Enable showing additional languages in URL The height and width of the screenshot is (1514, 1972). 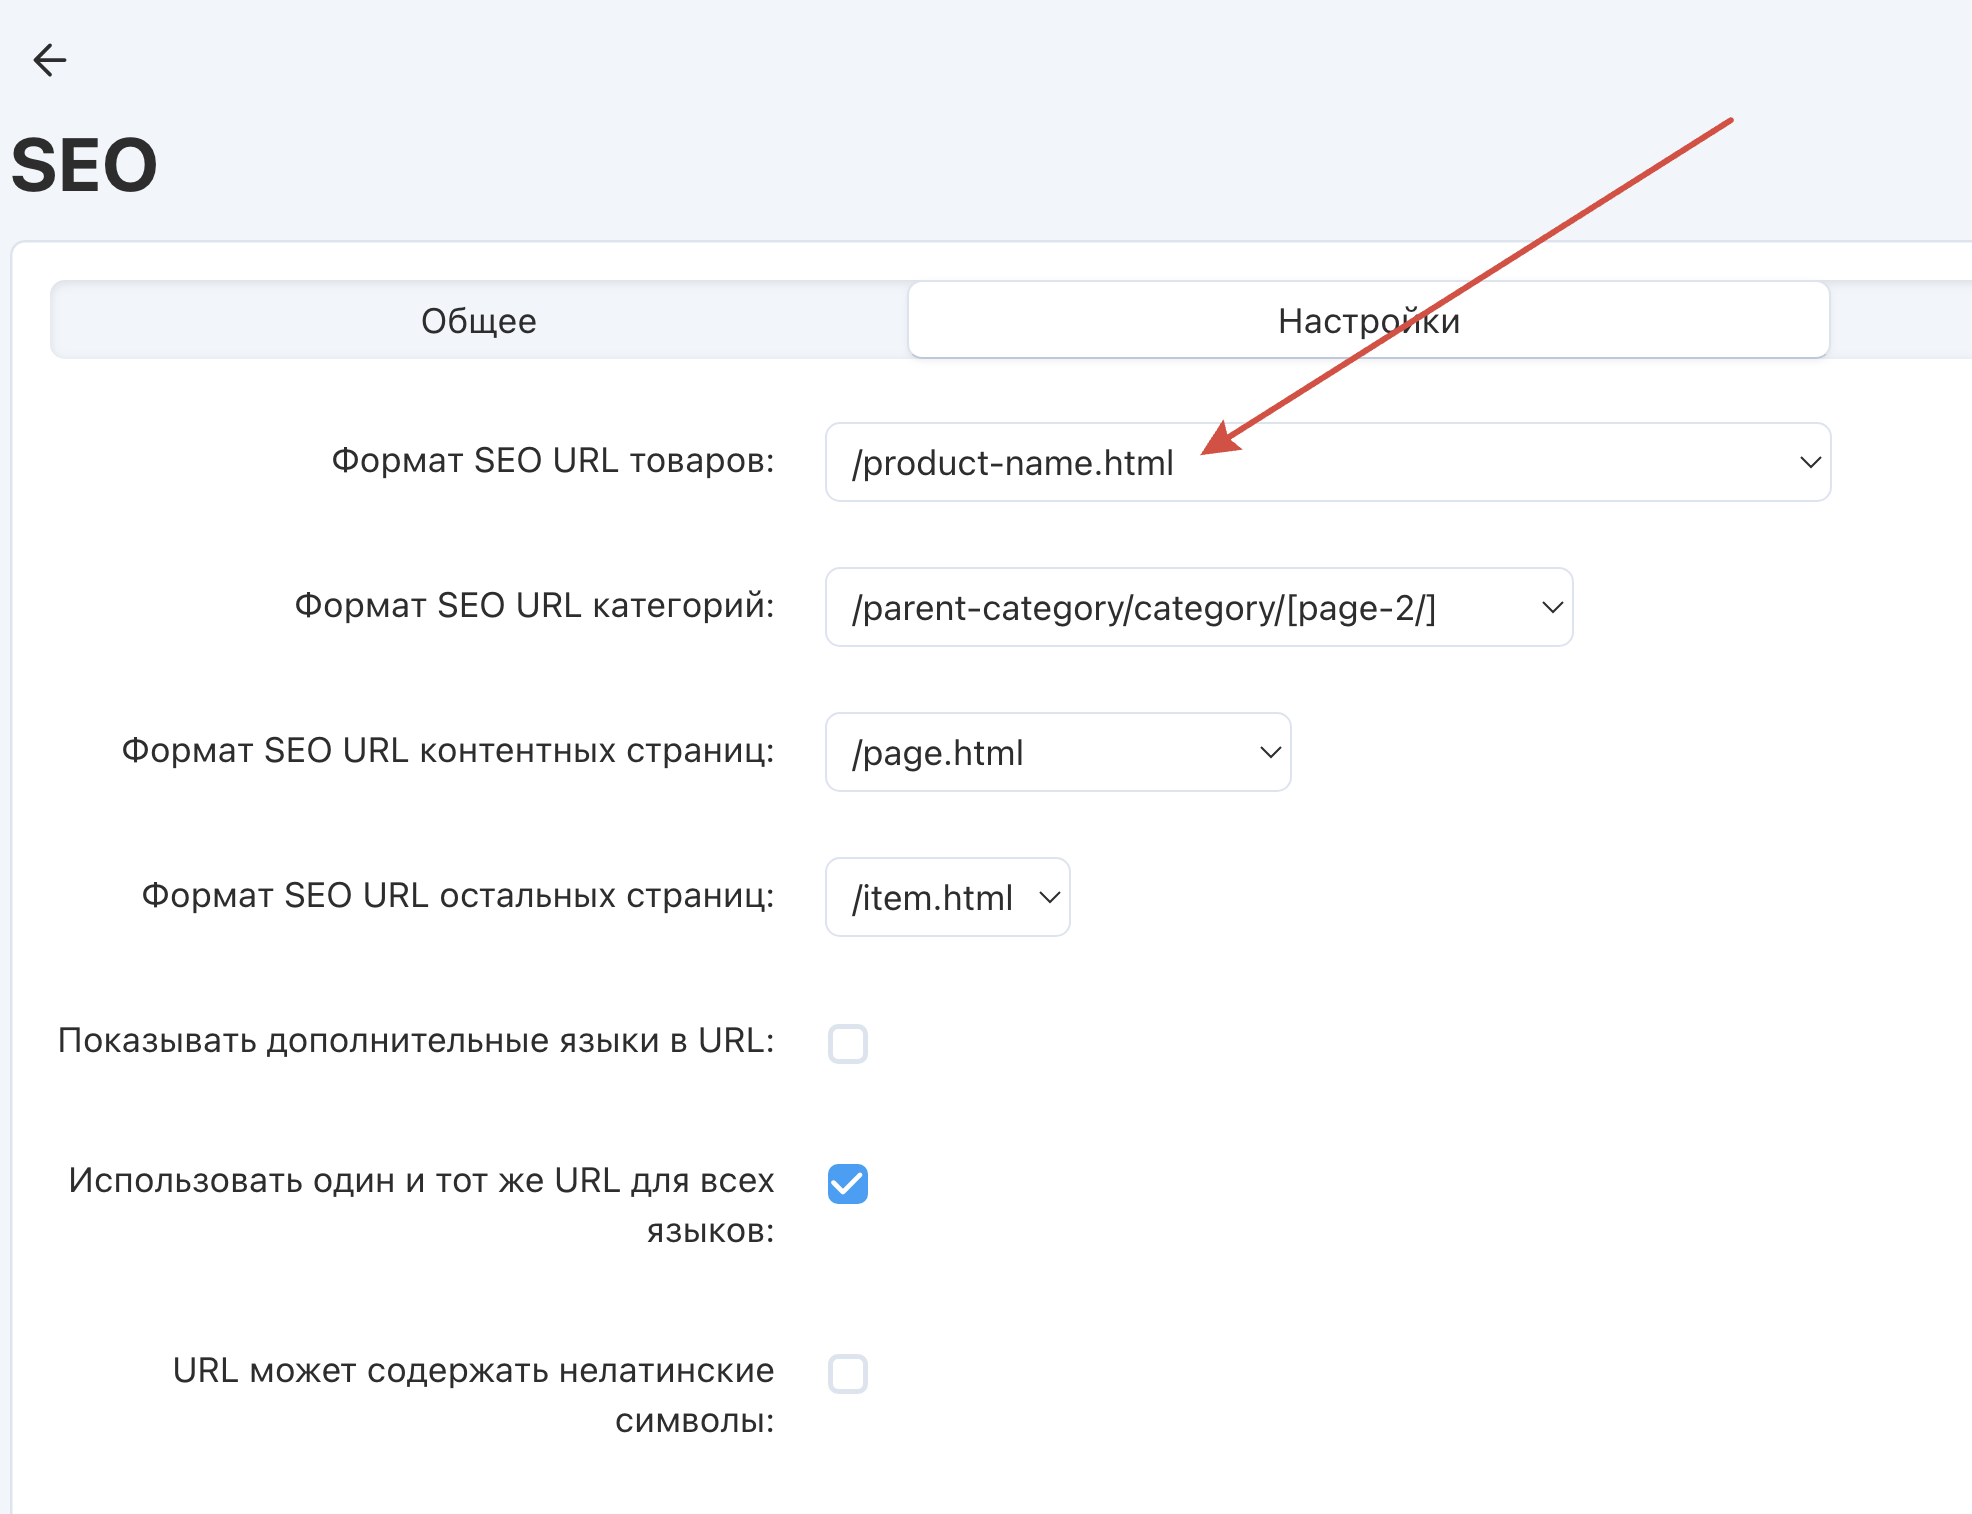pos(847,1043)
